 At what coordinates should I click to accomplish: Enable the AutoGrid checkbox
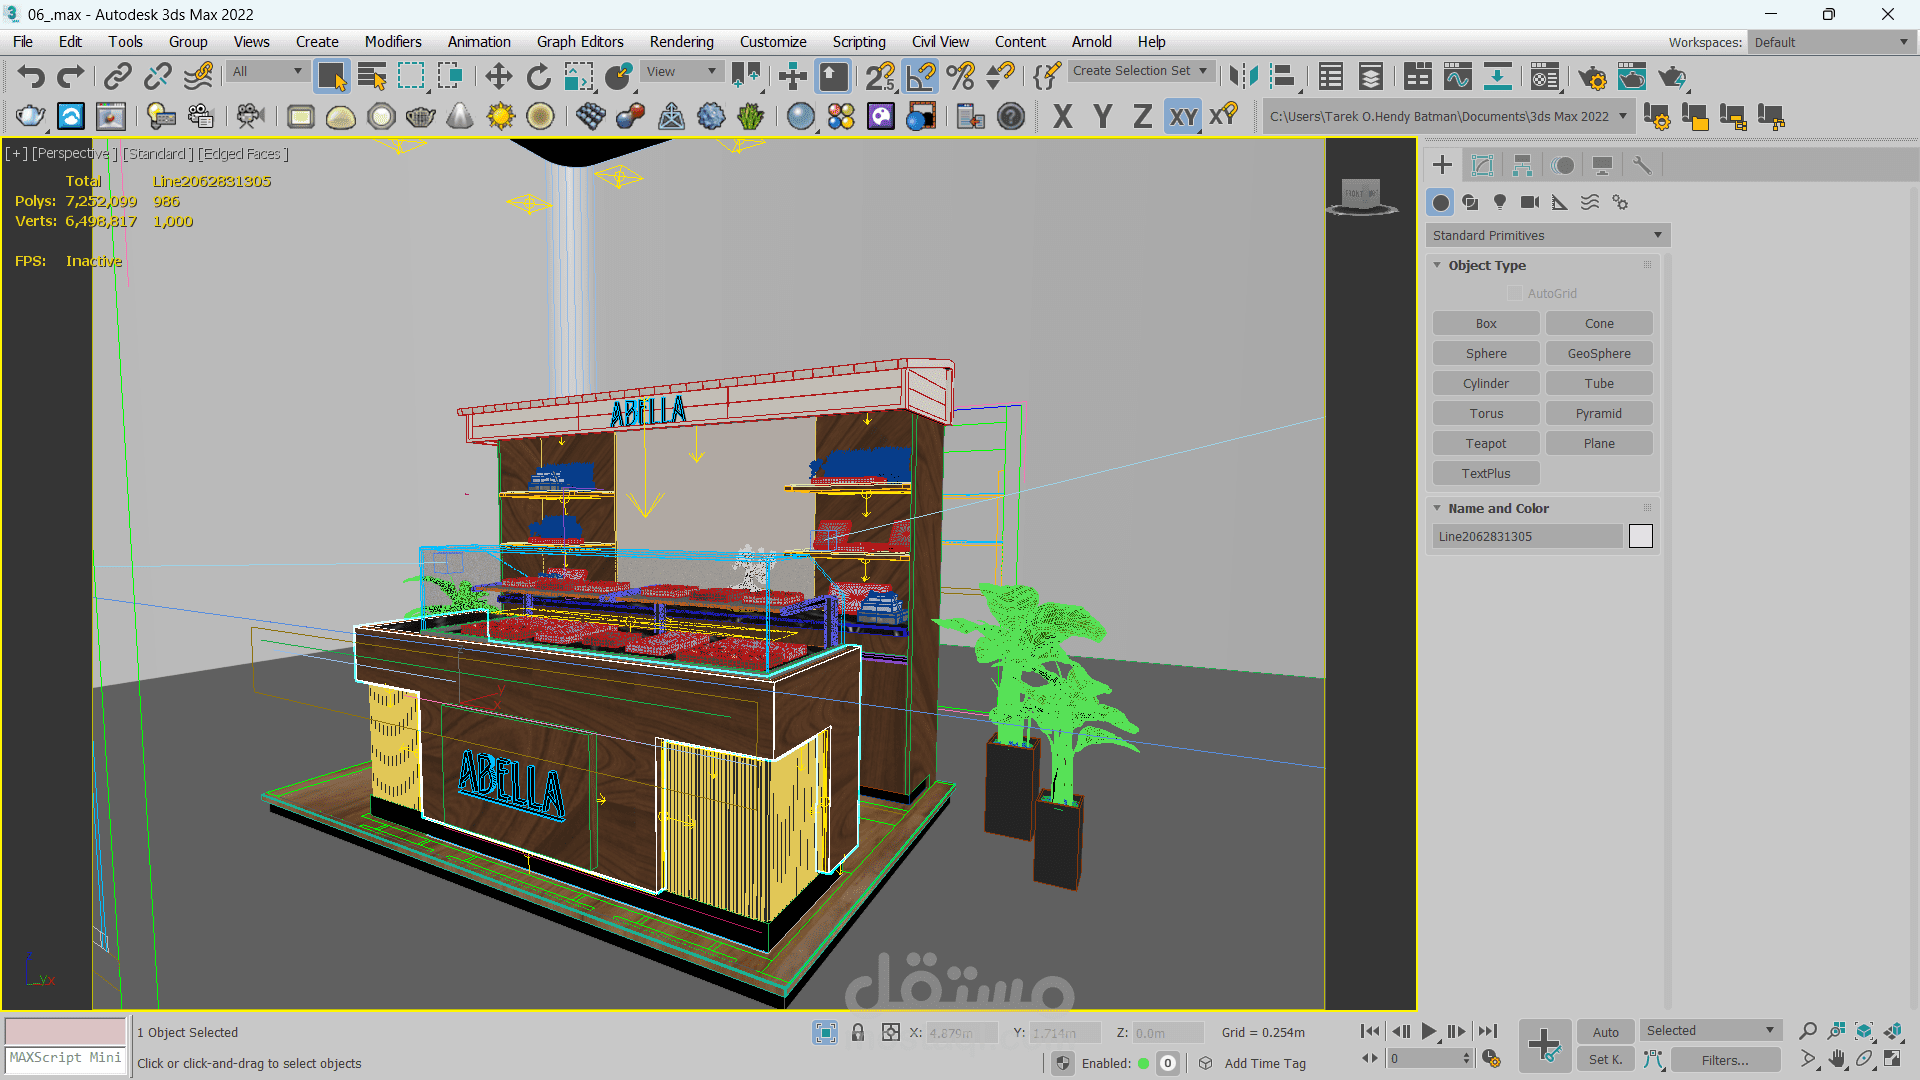(1514, 293)
